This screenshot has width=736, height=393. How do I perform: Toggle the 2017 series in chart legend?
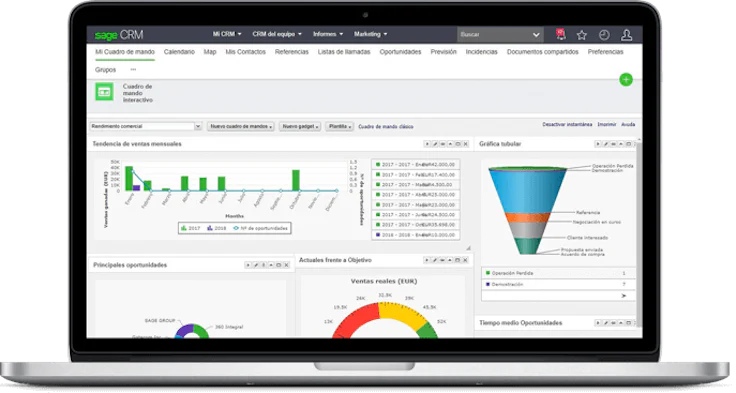[x=191, y=228]
